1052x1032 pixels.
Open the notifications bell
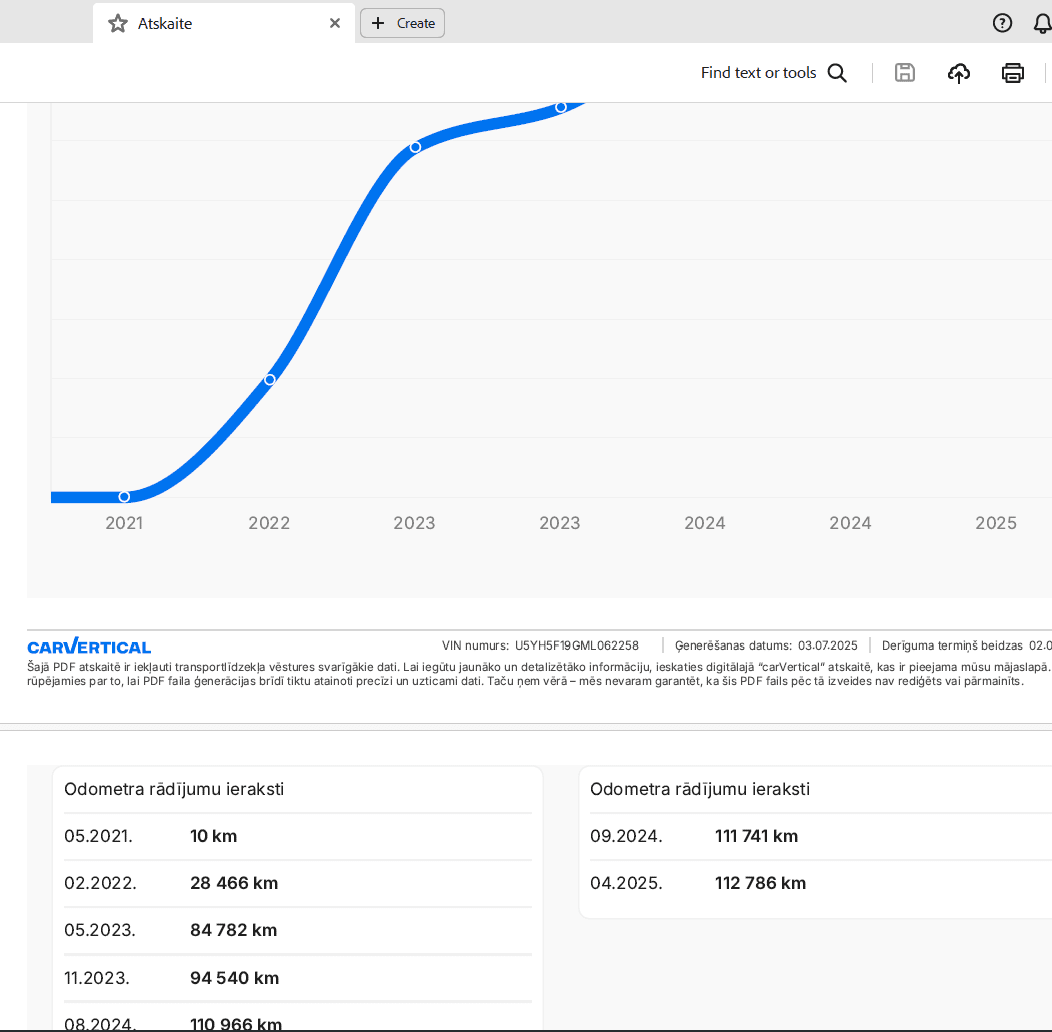[x=1042, y=23]
